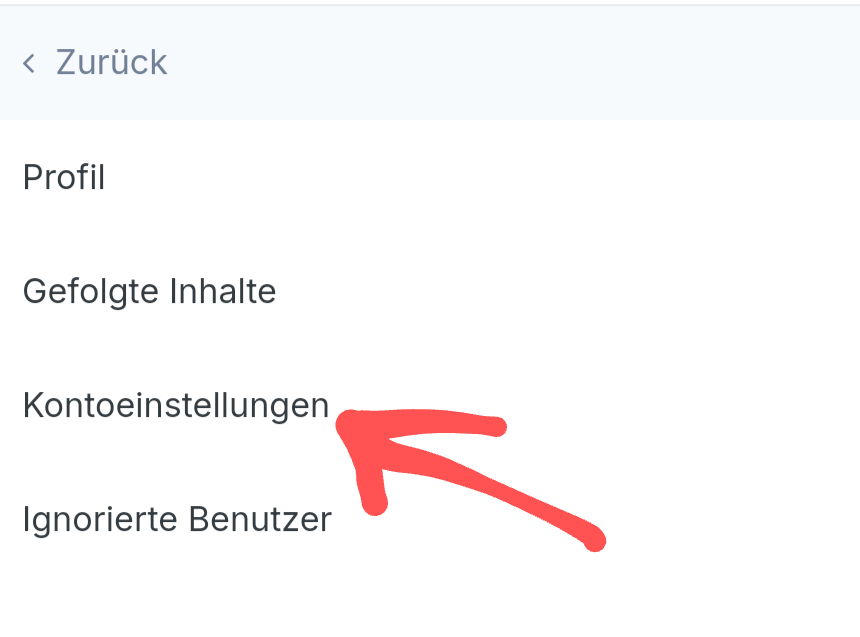The width and height of the screenshot is (860, 637).
Task: Click the Gefolgte Inhalte label
Action: click(x=149, y=292)
